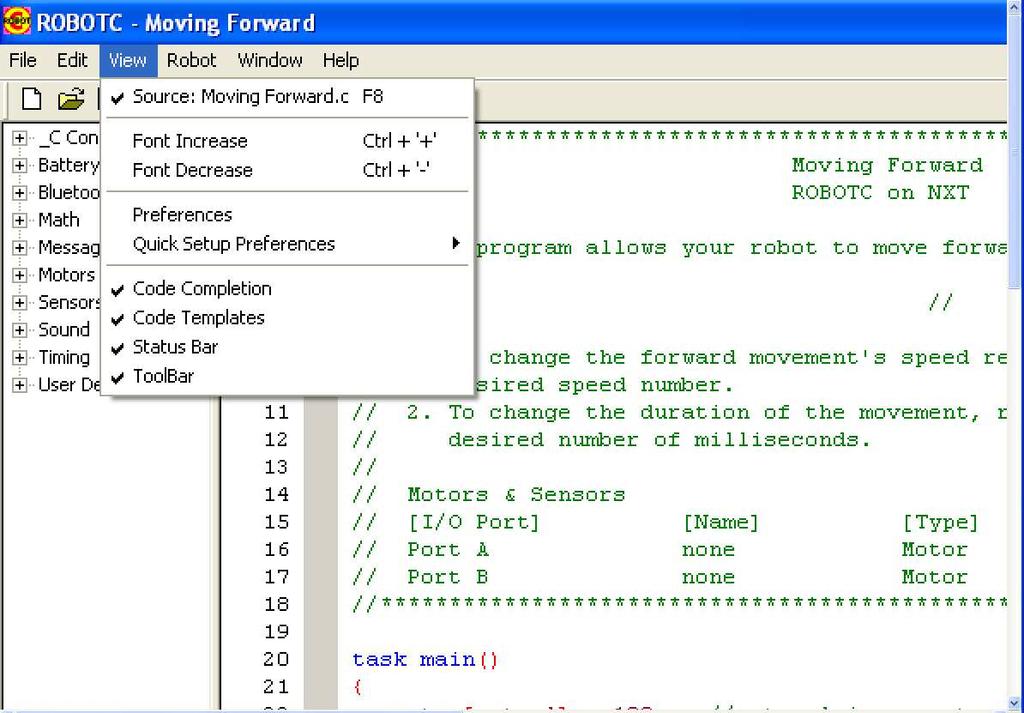
Task: Click the Open File folder icon
Action: (x=71, y=99)
